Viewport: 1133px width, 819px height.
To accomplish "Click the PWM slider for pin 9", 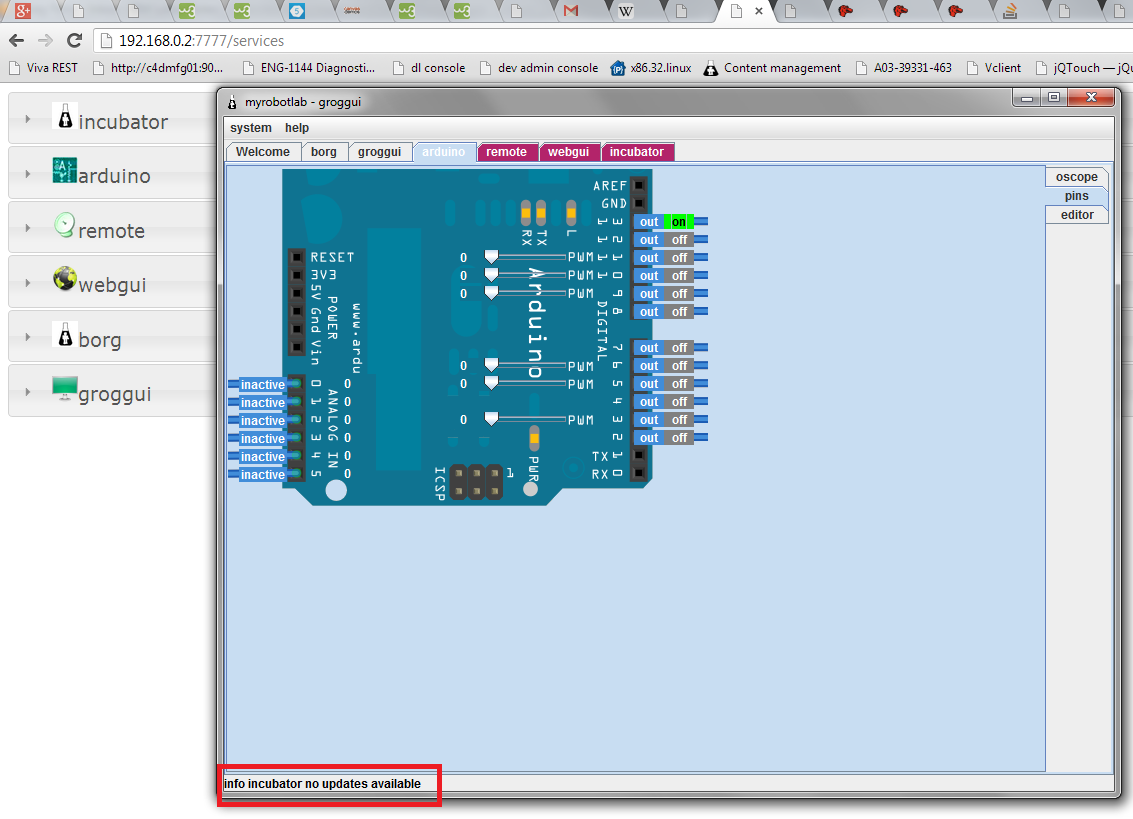I will pos(525,293).
